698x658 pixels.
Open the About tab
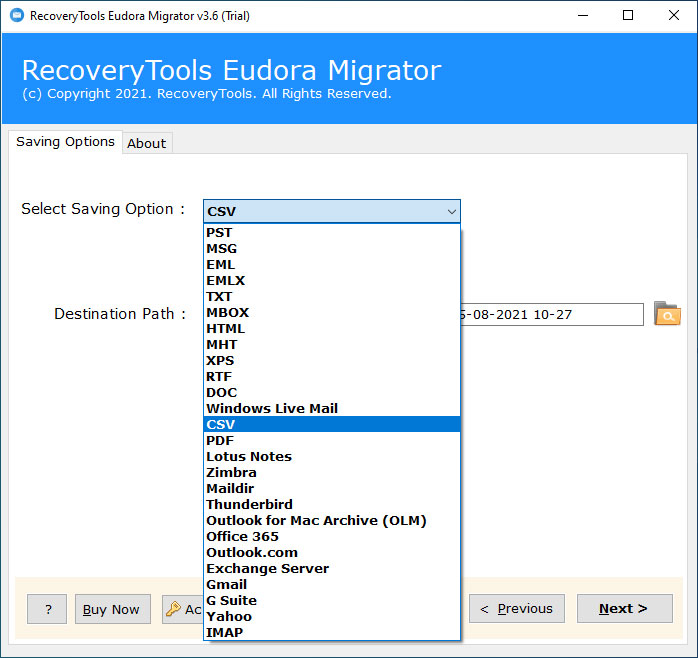coord(146,143)
